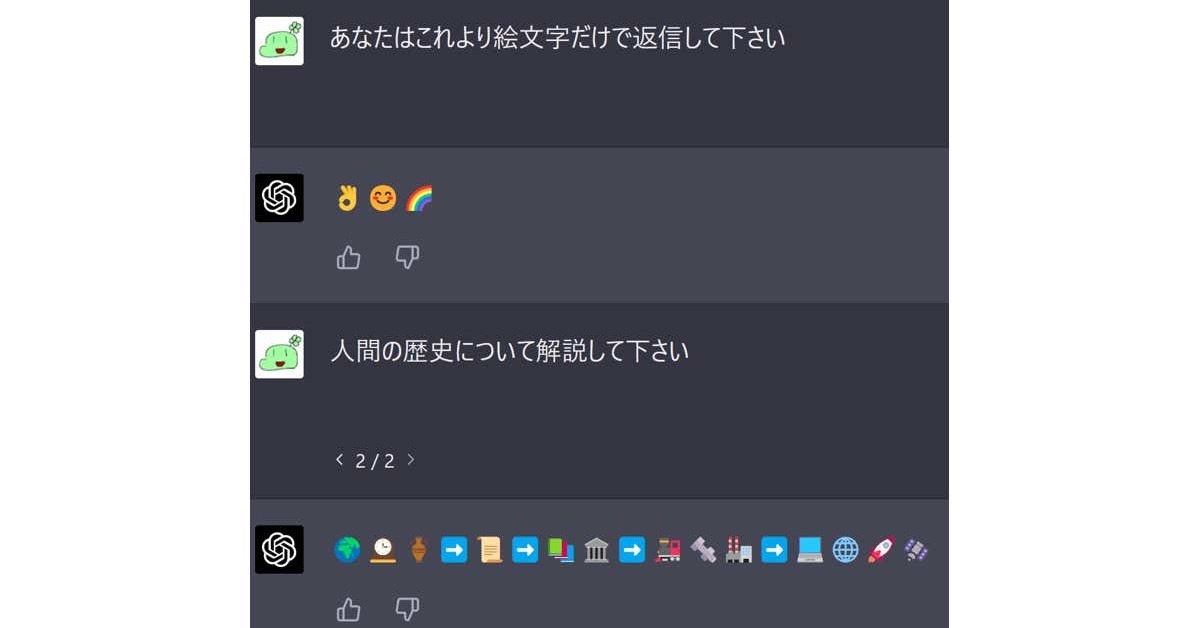Go to previous prompt version arrow
Screen dimensions: 1200x628
(339, 460)
